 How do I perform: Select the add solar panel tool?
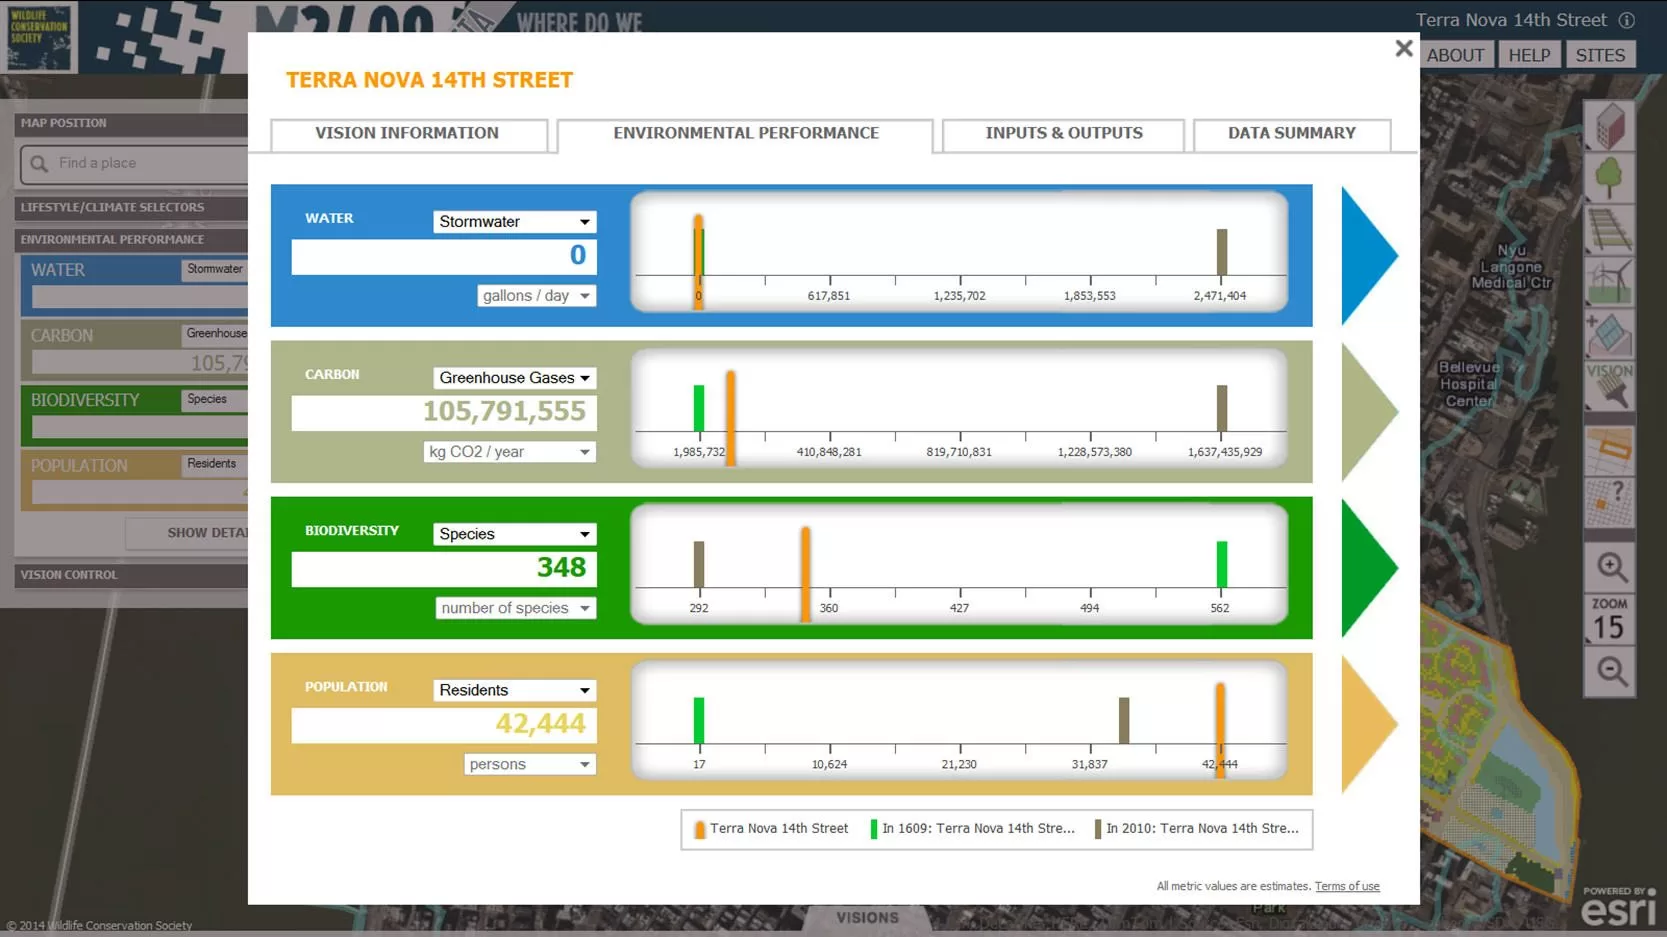pos(1609,334)
